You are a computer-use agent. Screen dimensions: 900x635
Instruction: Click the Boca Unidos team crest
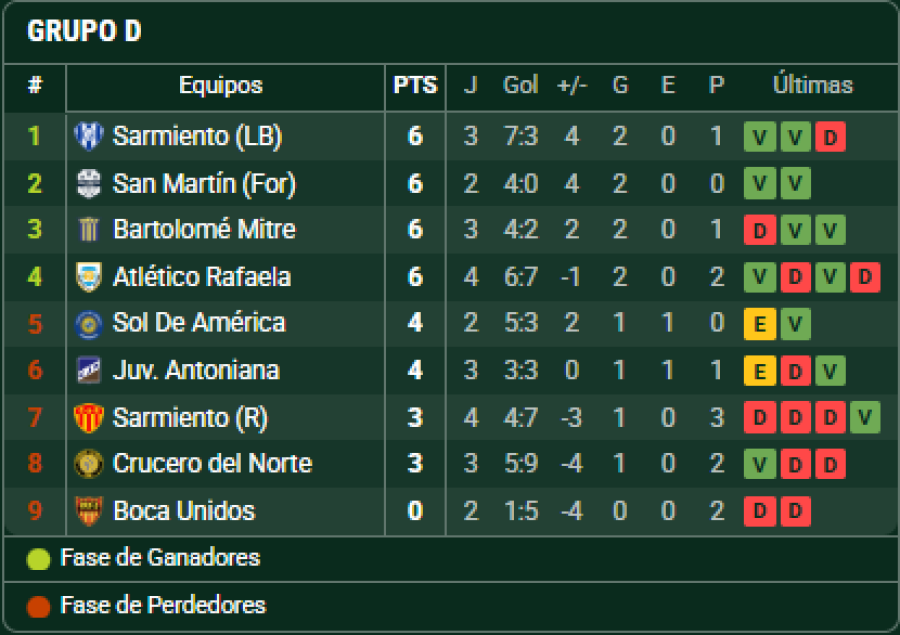point(88,511)
